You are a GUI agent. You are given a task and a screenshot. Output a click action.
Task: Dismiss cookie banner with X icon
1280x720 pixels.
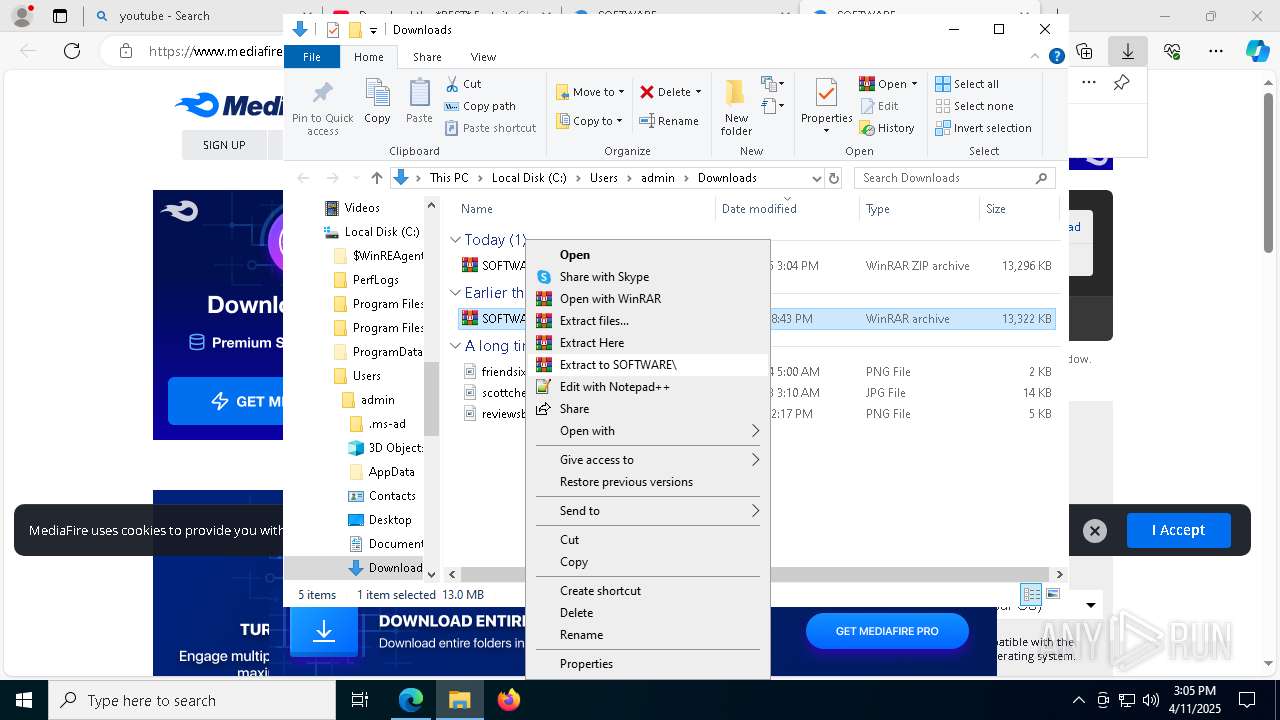coord(1095,531)
